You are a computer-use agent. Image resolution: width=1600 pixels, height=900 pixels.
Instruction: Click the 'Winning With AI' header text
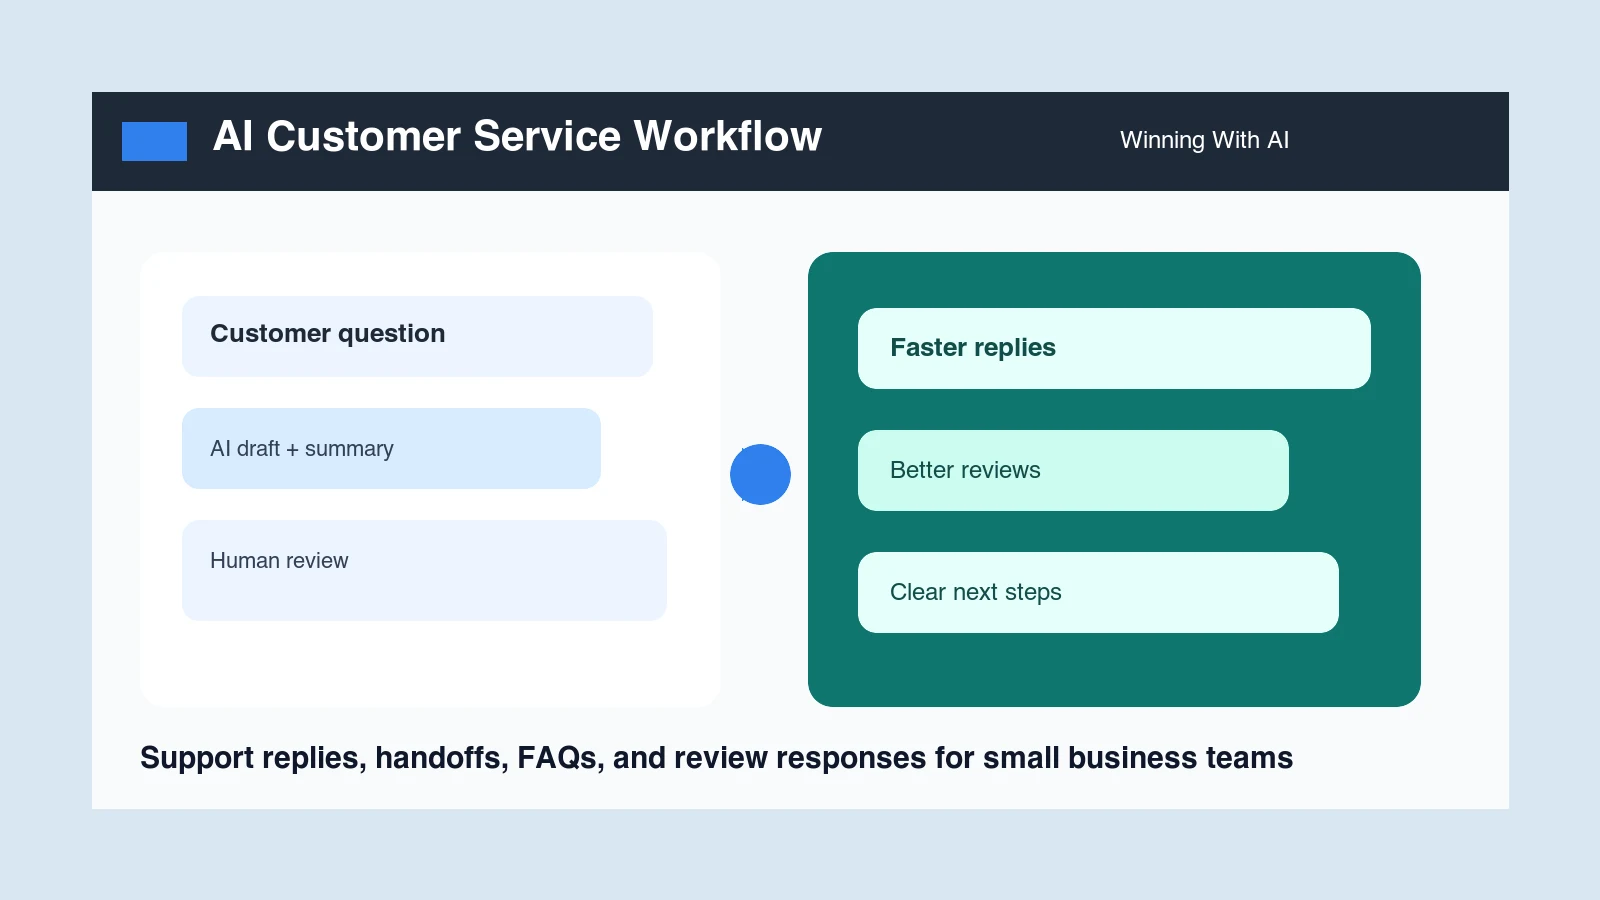click(x=1204, y=140)
